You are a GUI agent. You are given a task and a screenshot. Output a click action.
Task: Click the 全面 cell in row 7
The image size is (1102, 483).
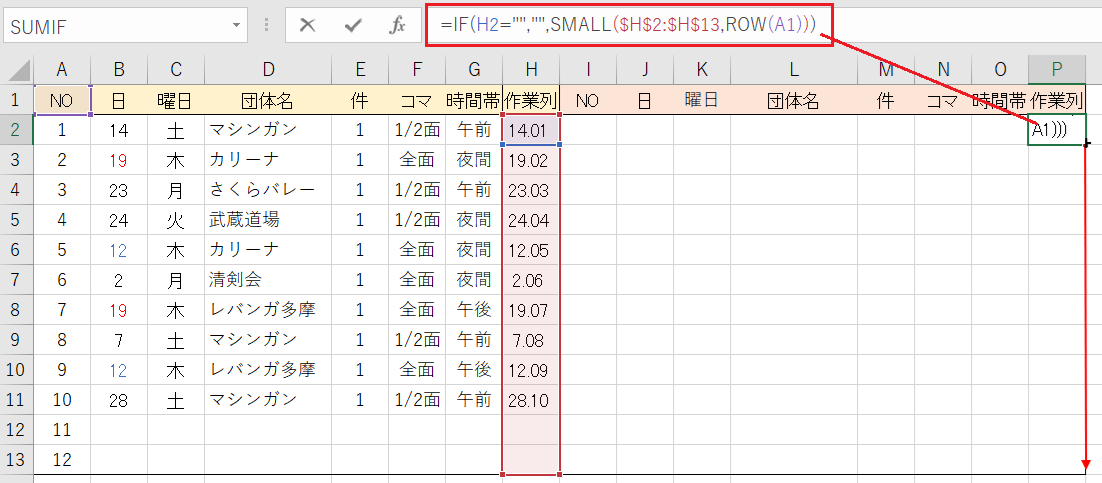pos(417,280)
